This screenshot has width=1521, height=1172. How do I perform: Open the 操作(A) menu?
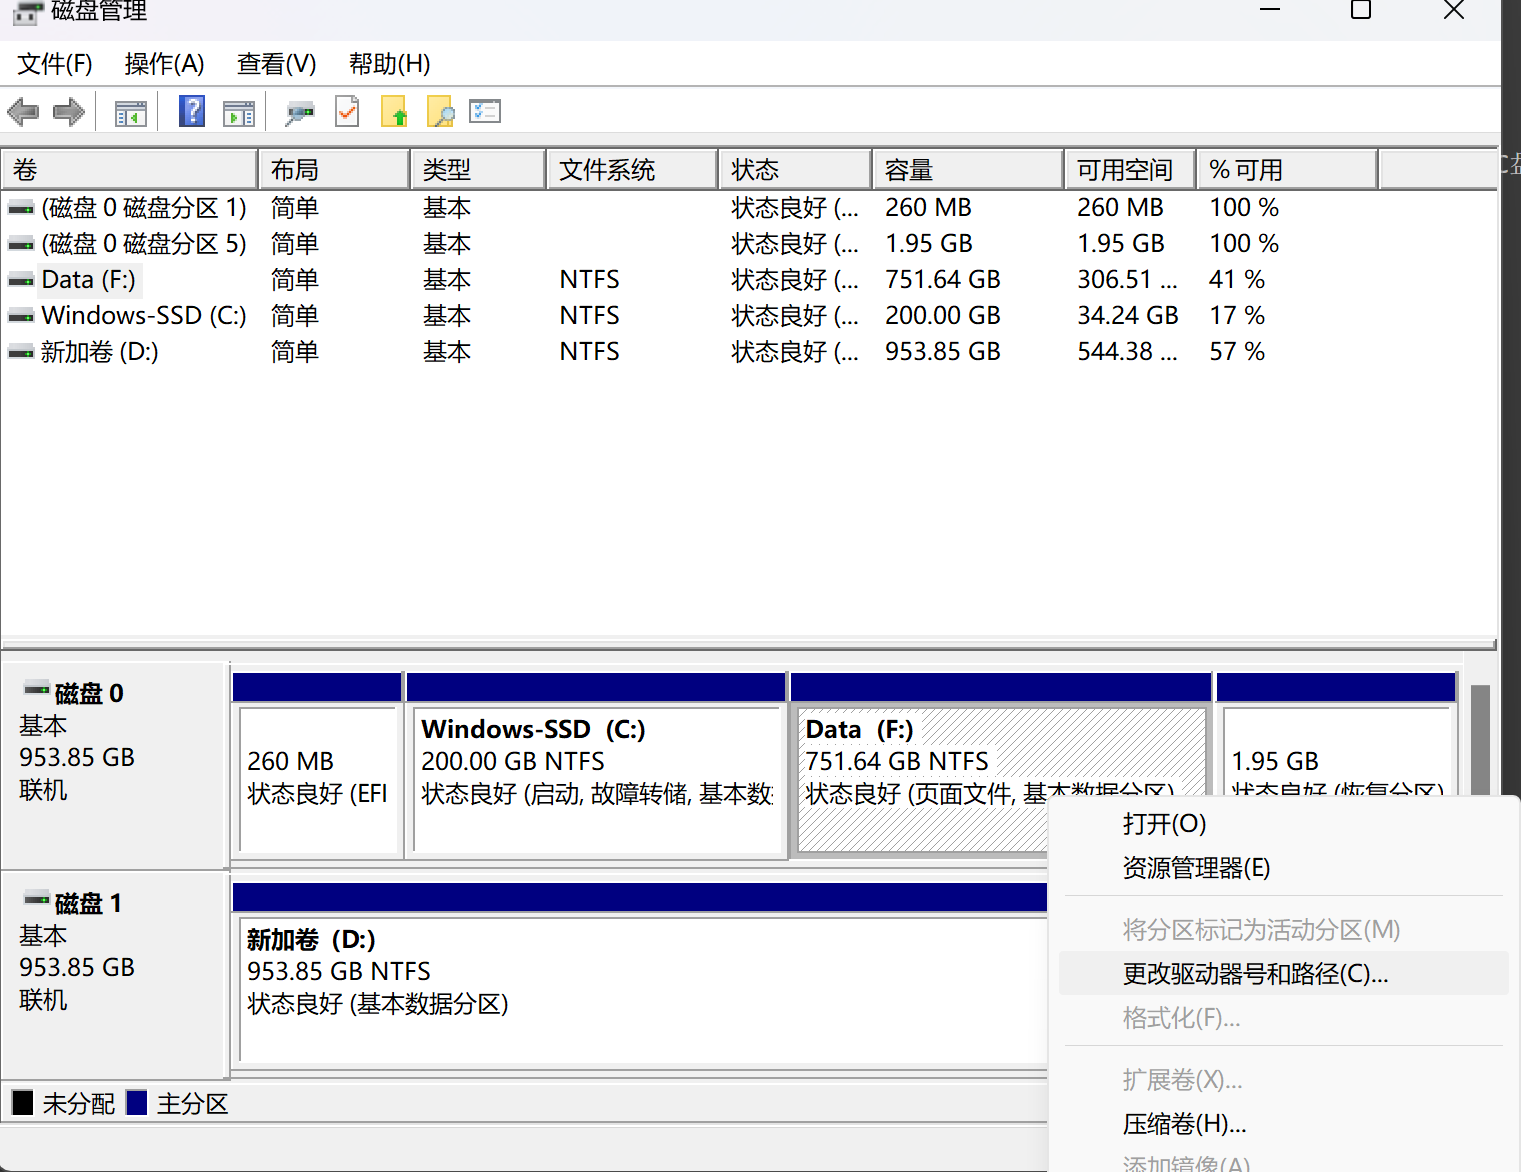click(x=164, y=64)
